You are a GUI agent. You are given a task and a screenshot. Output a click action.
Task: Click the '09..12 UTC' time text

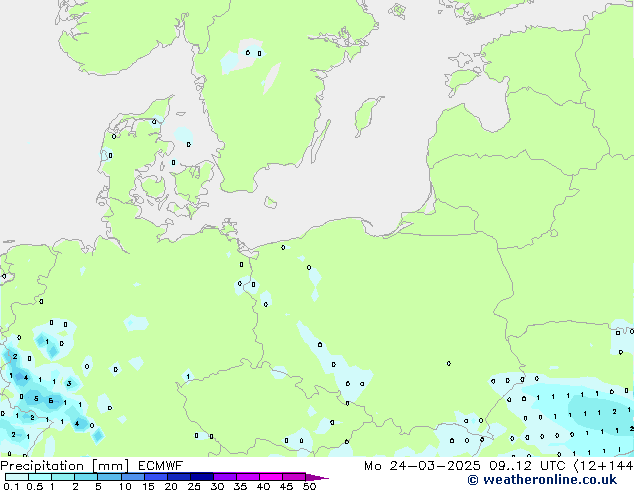point(527,466)
